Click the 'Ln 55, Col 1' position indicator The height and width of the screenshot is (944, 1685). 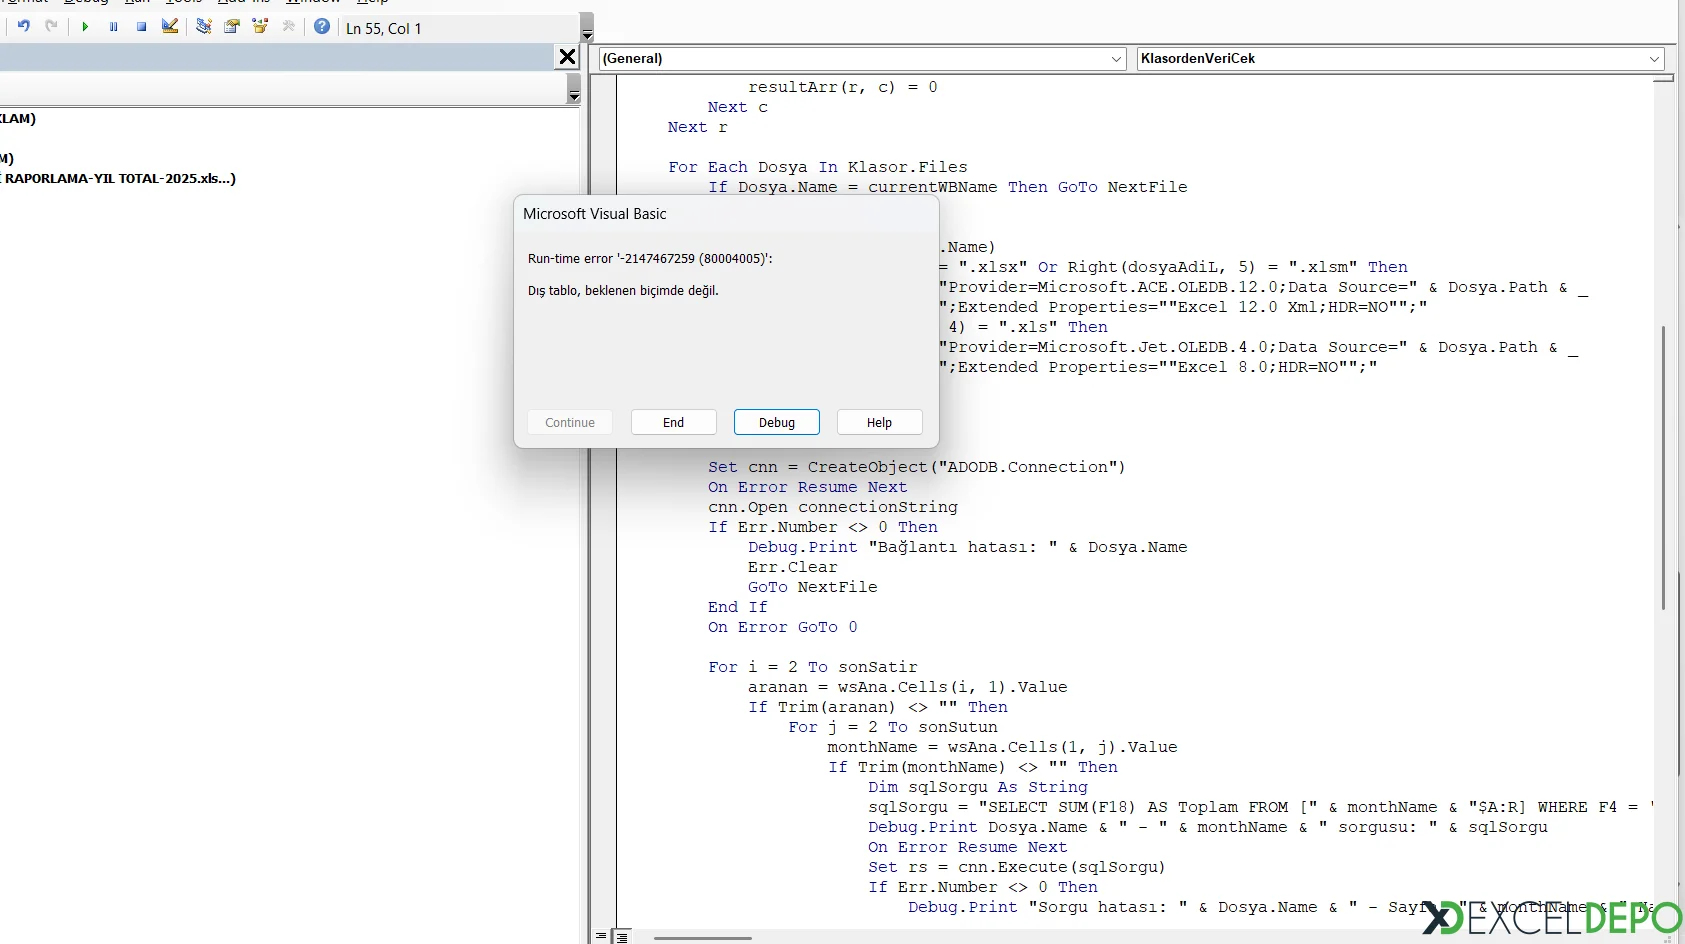click(x=384, y=29)
